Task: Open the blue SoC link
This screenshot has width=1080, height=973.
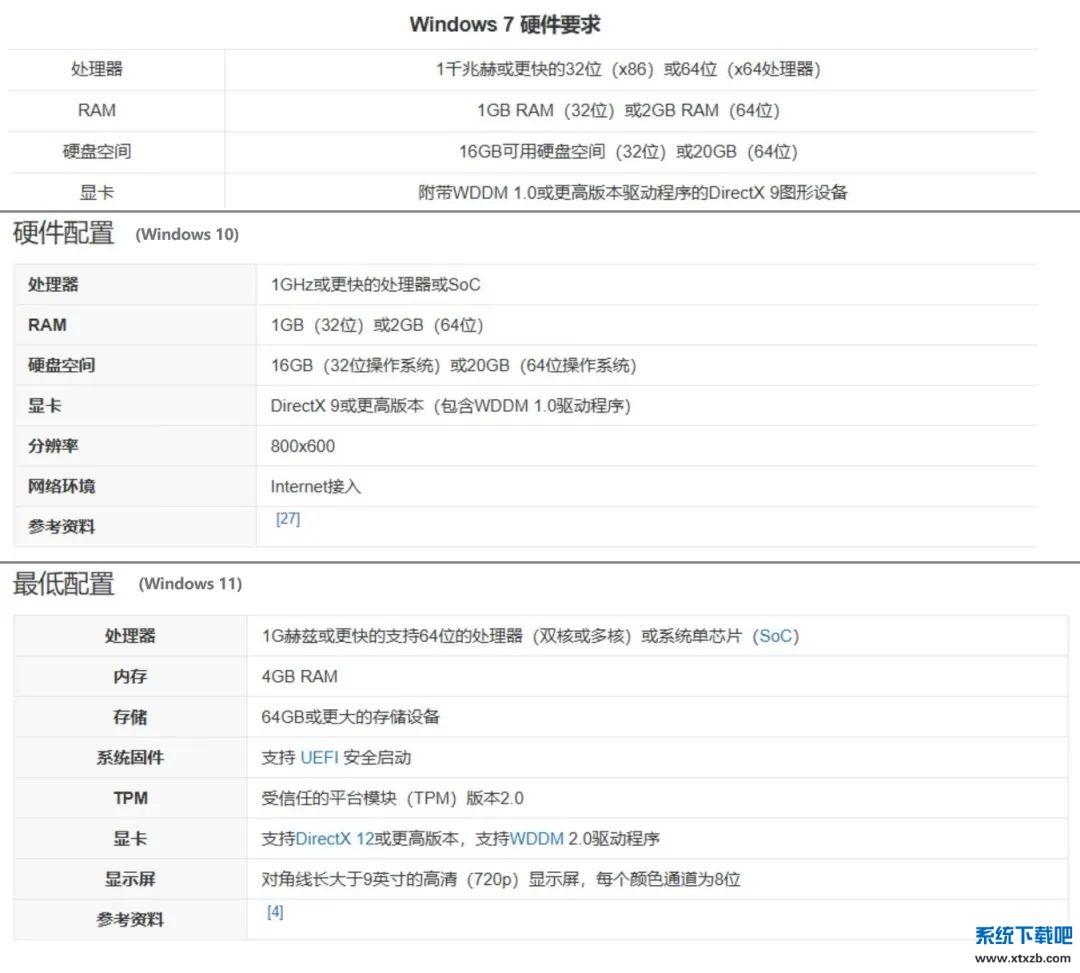Action: point(779,636)
